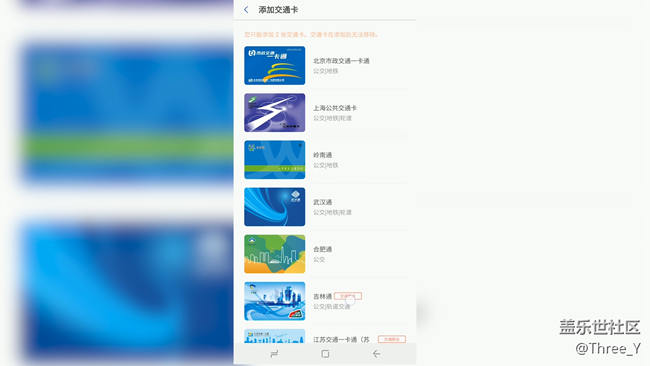Select the 江苏交通一卡通 card image
Viewport: 650px width, 366px height.
pyautogui.click(x=274, y=336)
